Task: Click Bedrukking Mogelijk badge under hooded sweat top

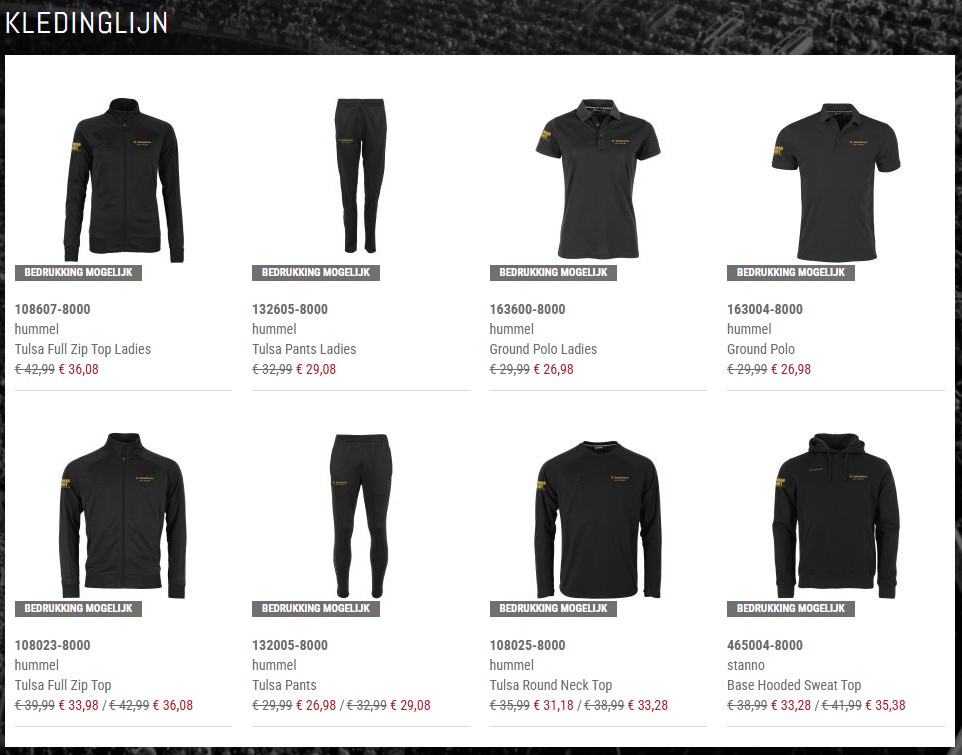Action: pos(791,608)
